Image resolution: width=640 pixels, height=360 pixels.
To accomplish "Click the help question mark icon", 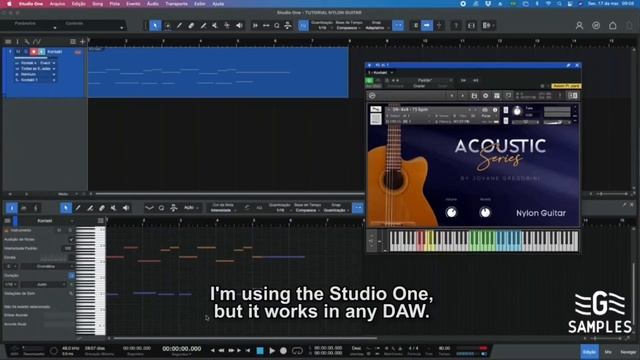I will coord(456,26).
